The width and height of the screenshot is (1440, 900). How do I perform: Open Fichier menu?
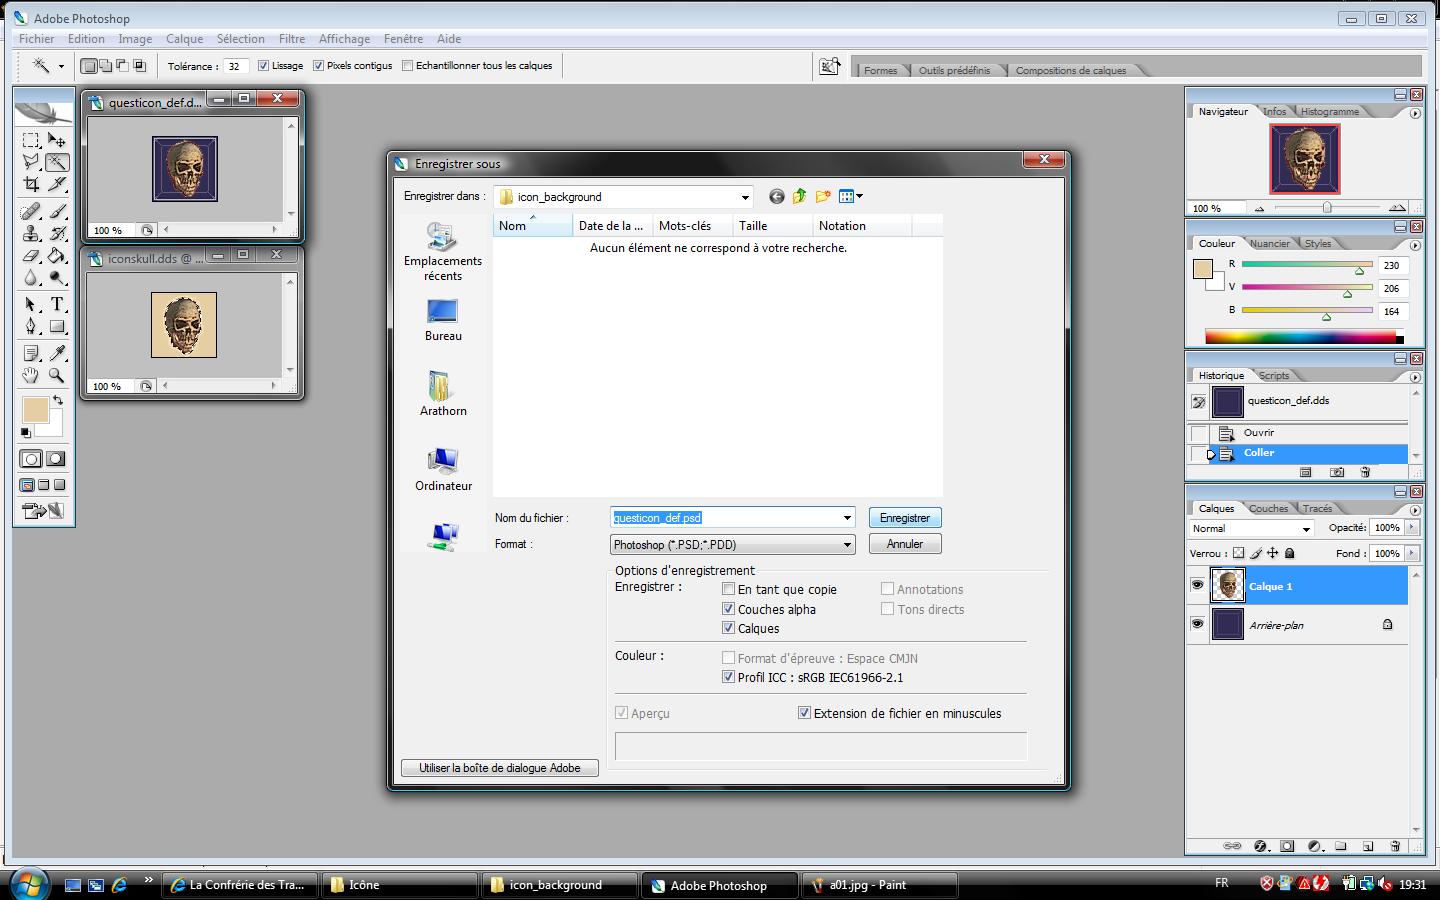tap(37, 39)
